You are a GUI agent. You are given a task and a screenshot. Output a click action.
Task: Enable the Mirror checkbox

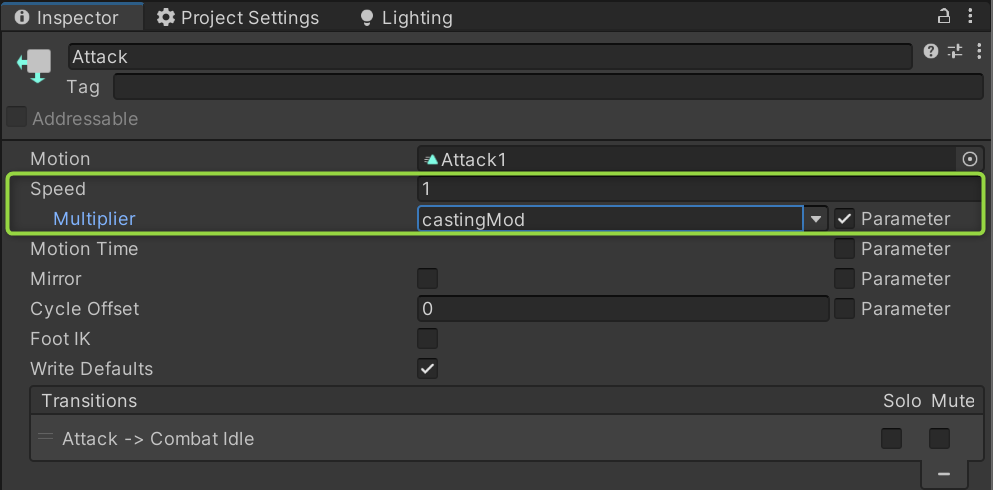pos(427,278)
